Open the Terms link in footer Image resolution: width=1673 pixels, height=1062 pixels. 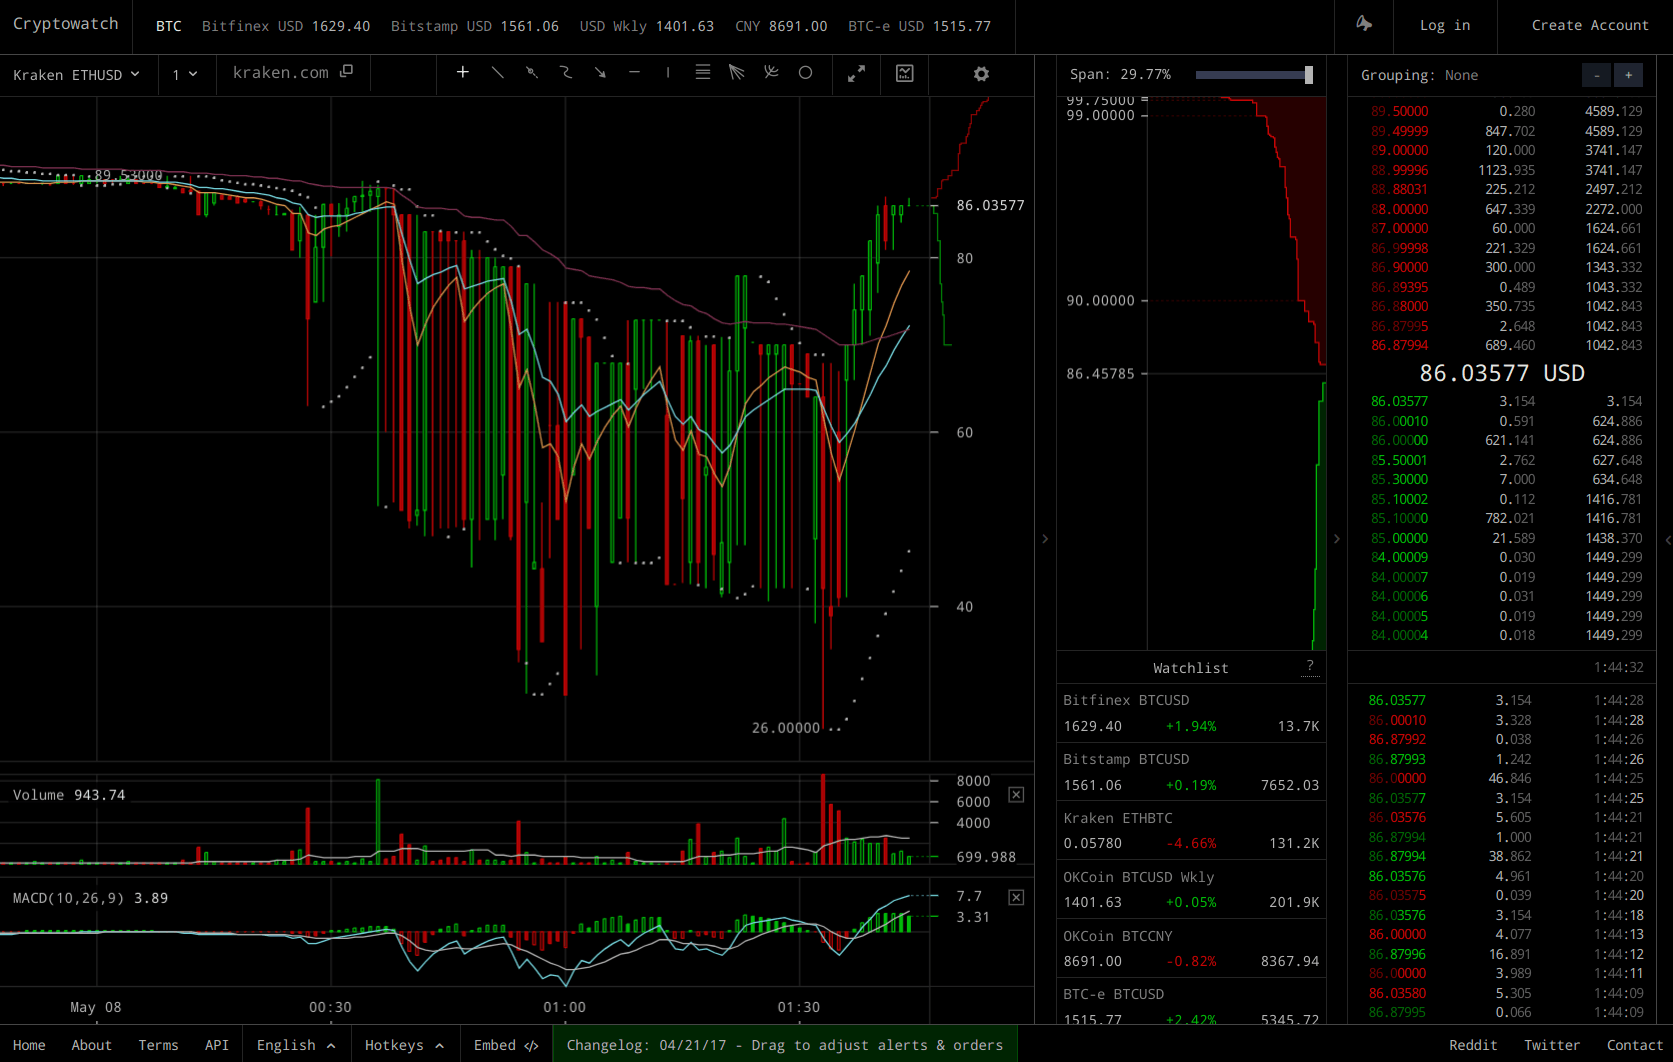pos(158,1045)
